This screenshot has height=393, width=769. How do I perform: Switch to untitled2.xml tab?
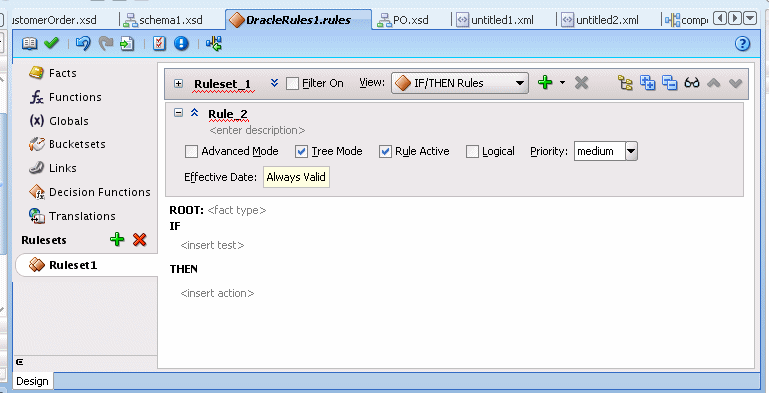click(600, 20)
